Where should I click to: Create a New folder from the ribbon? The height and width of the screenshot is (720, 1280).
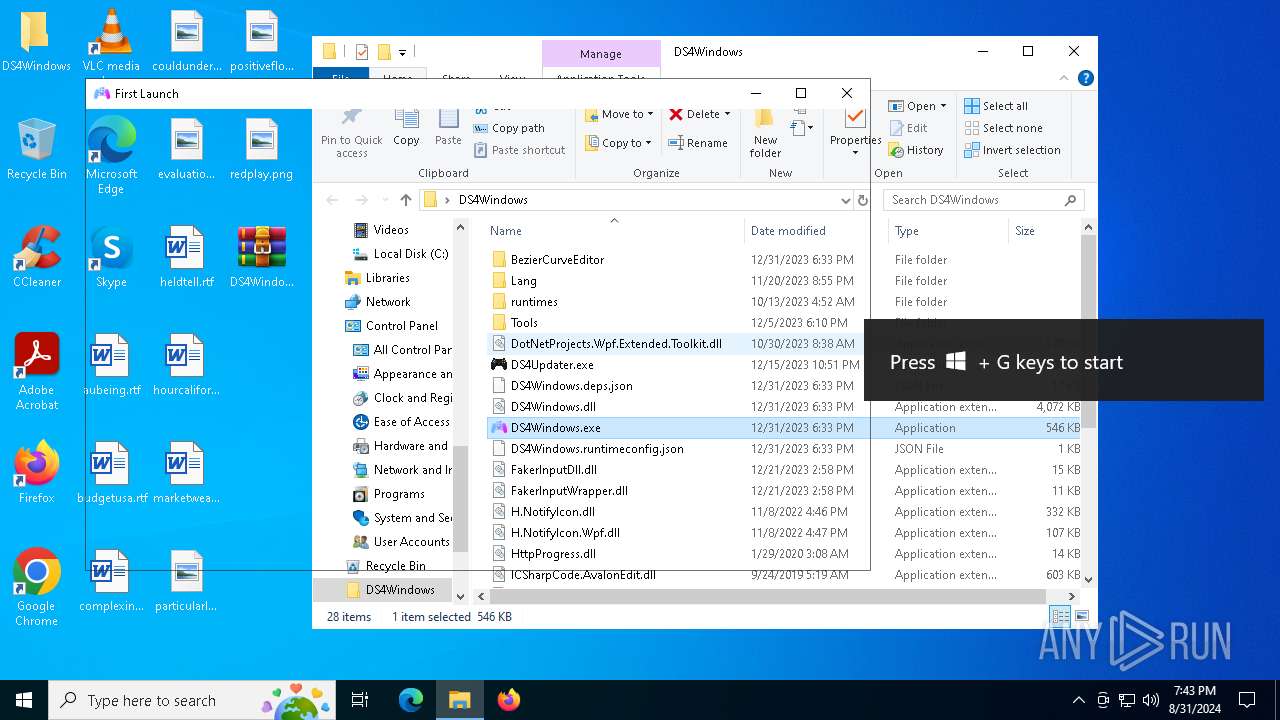765,132
